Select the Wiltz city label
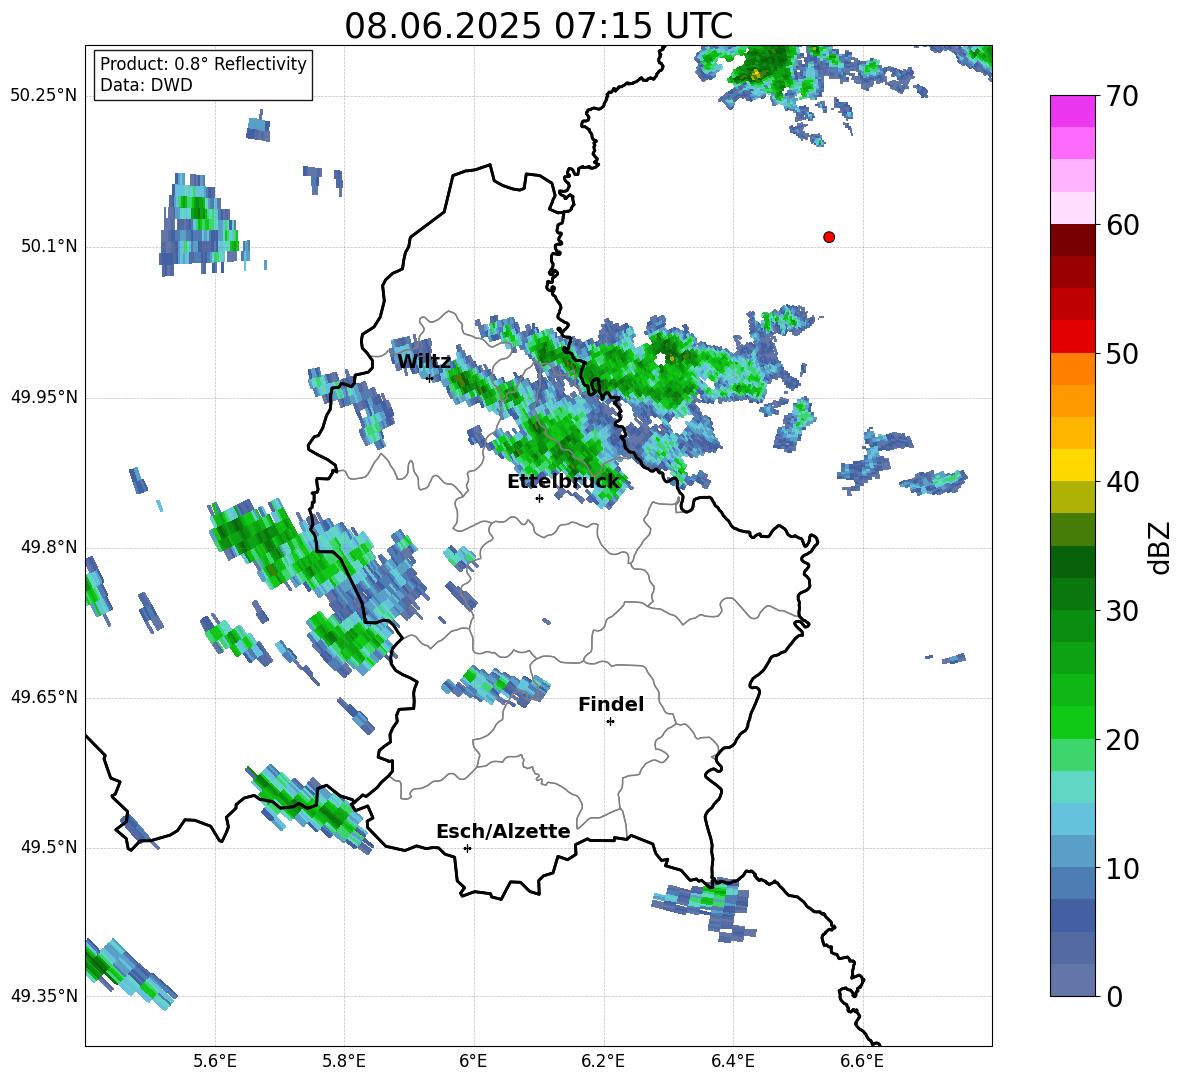This screenshot has width=1184, height=1081. [x=424, y=362]
